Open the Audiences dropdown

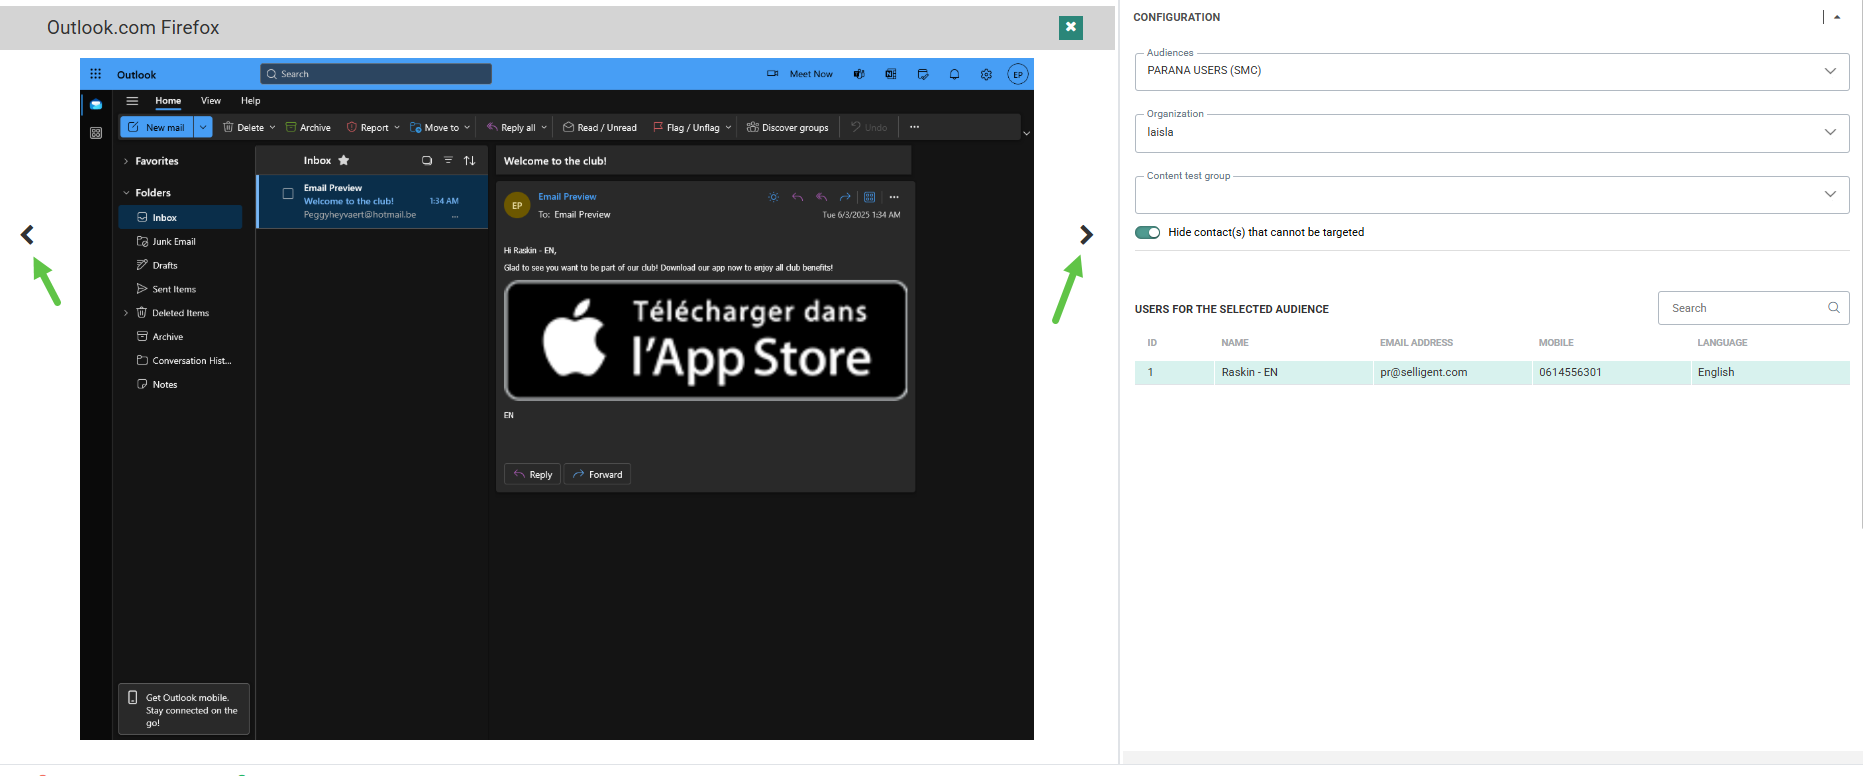pyautogui.click(x=1490, y=71)
